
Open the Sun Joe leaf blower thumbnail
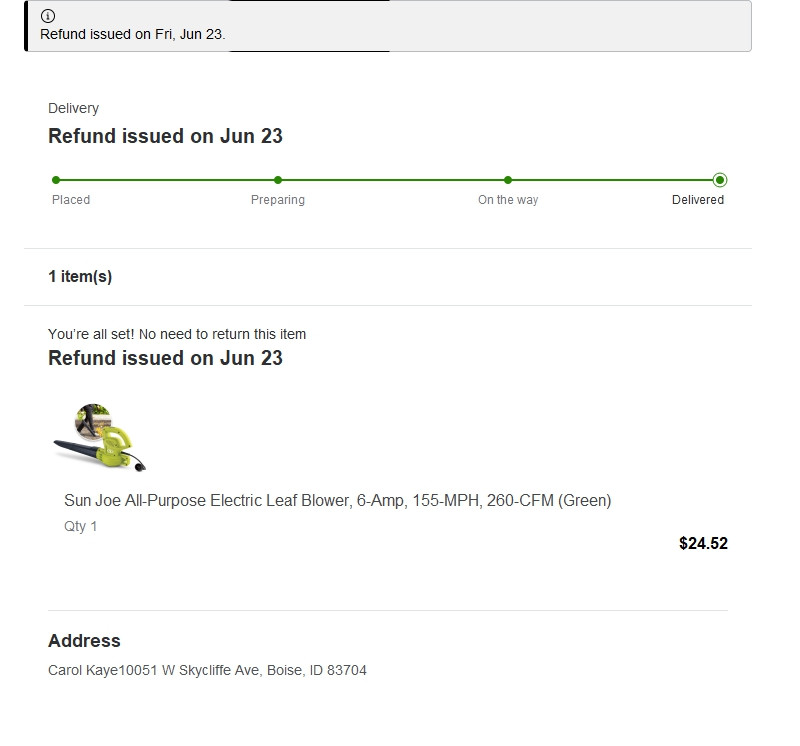tap(100, 438)
